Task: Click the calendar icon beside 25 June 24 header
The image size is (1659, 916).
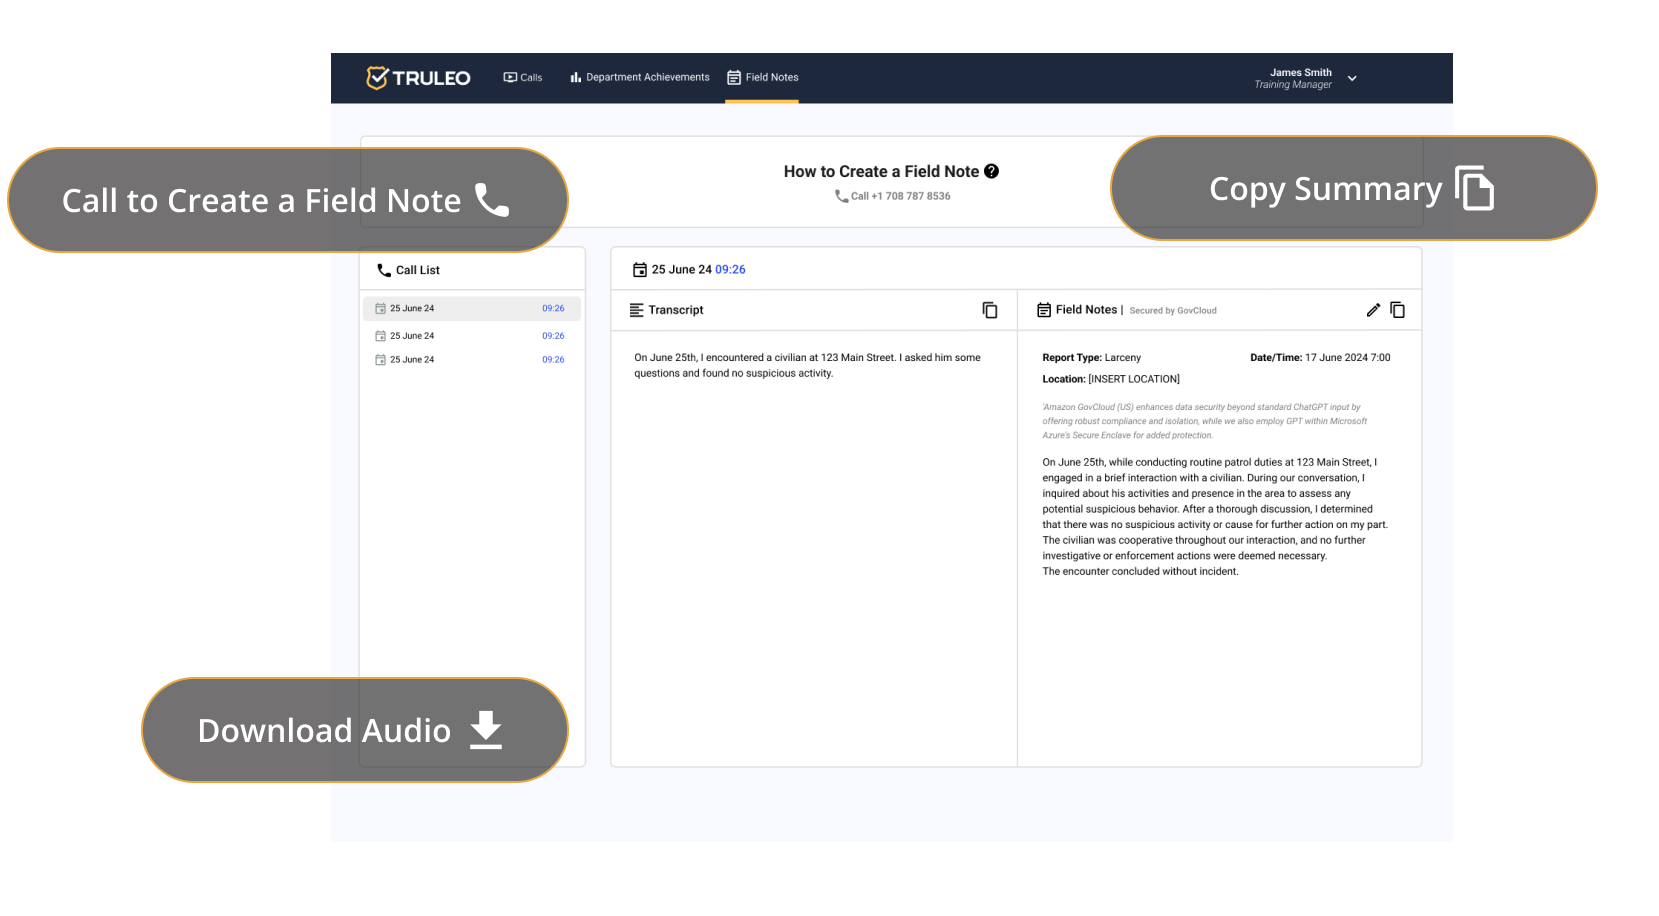Action: point(640,270)
